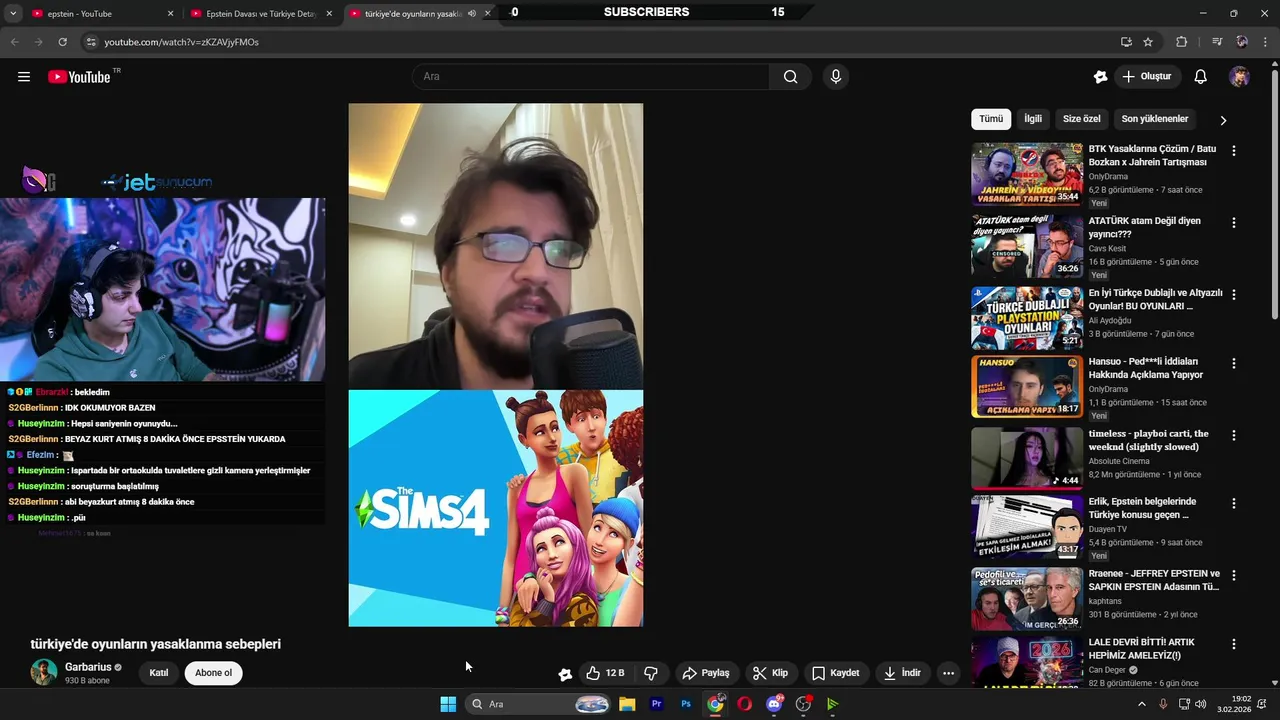Save video with Kaydet button
The height and width of the screenshot is (720, 1280).
836,673
